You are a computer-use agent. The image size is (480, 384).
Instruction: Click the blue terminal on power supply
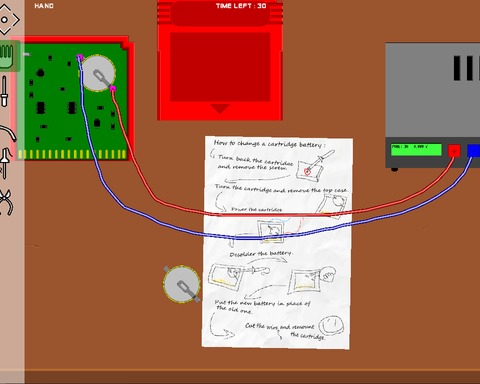pos(474,150)
